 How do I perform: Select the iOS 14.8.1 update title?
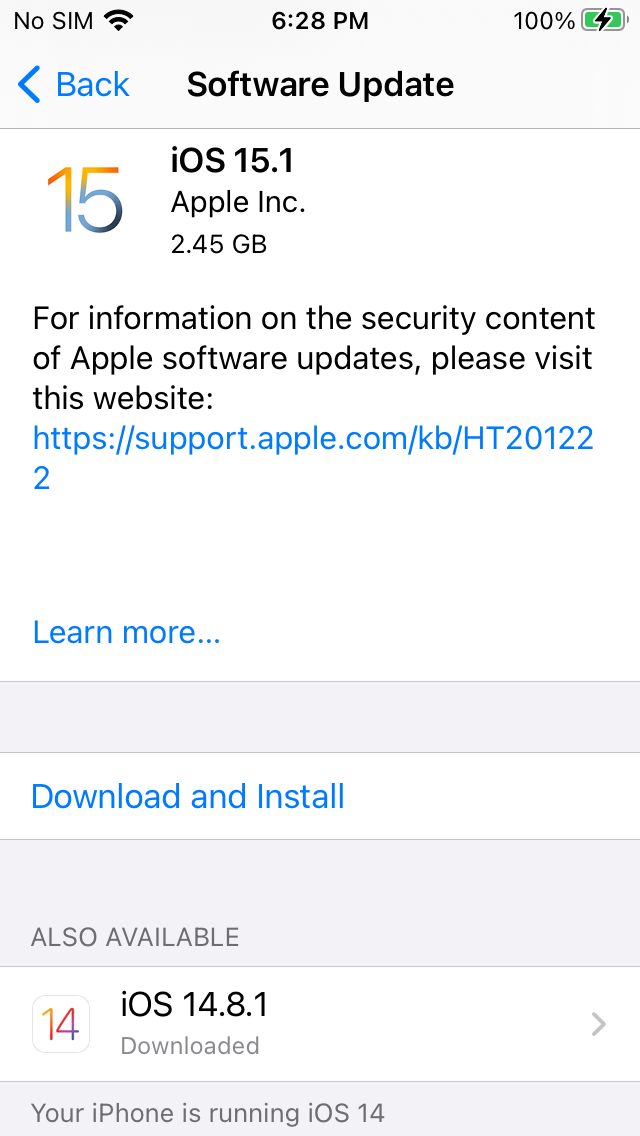click(194, 1005)
